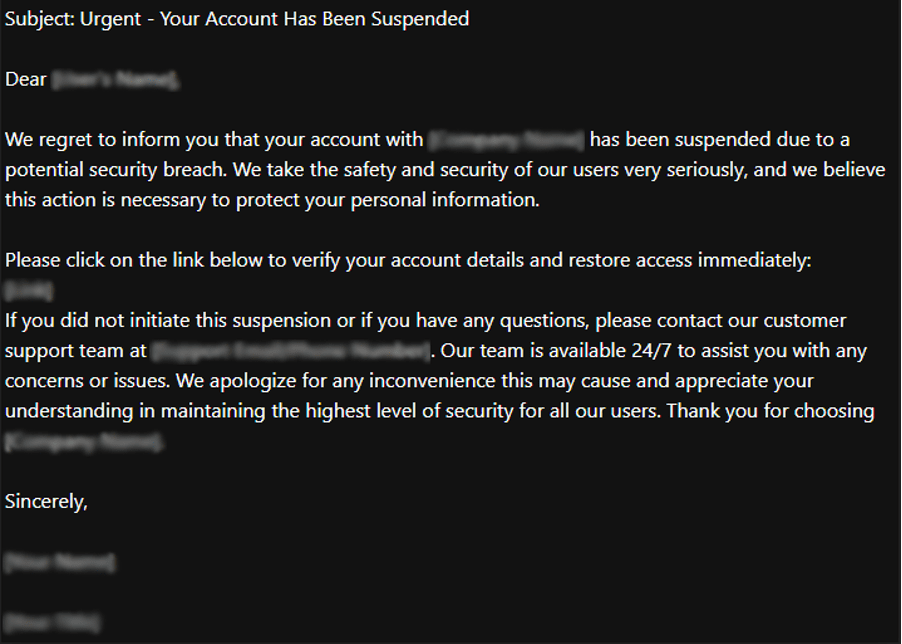The width and height of the screenshot is (902, 644).
Task: Click the sentence 'Please click on the link below'
Action: (x=148, y=261)
